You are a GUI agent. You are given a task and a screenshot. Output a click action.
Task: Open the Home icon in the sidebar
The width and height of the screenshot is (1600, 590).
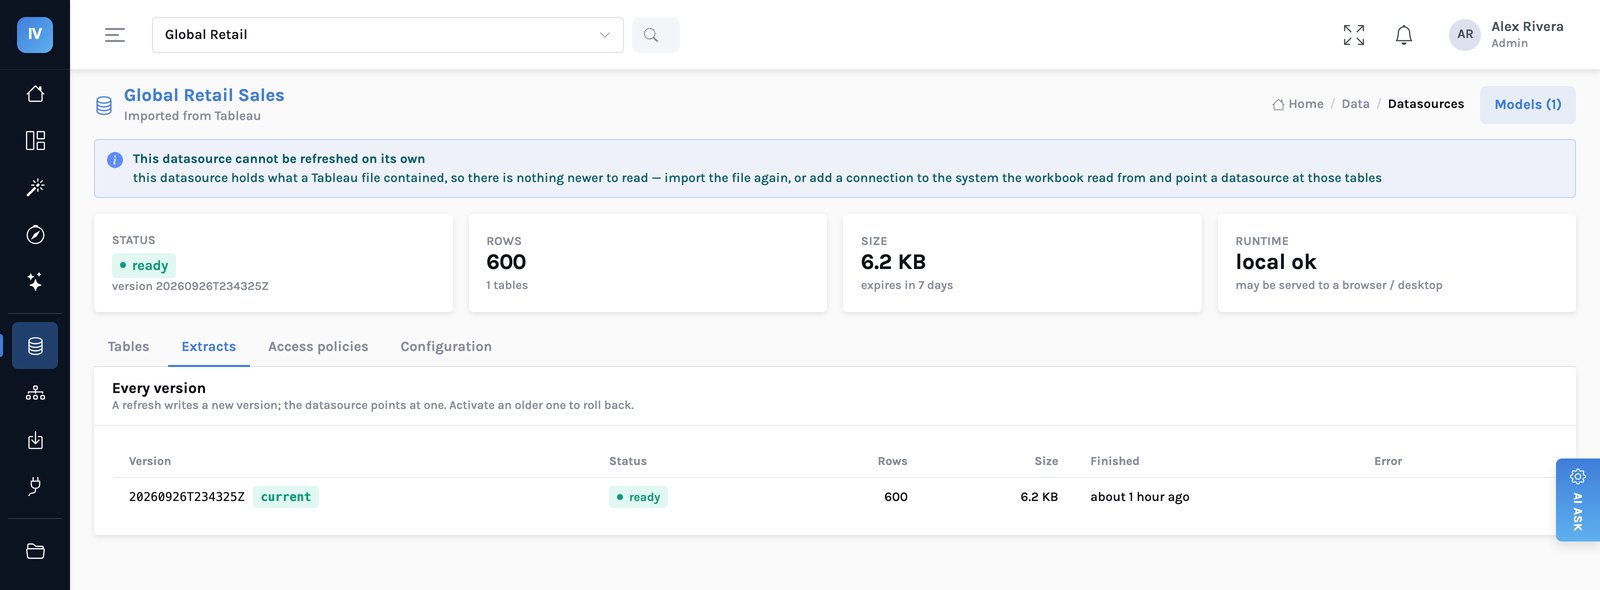click(x=35, y=94)
